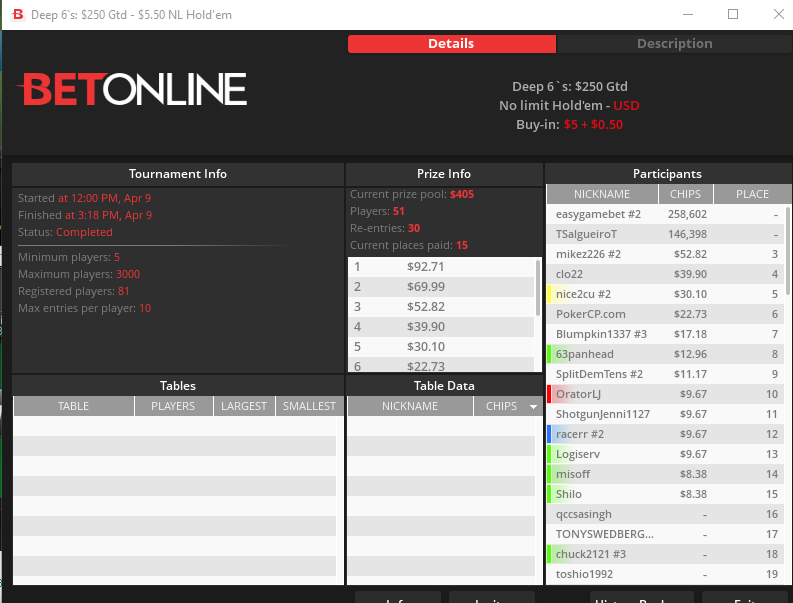Click the Buy-in: $5 + $0.50 text
Image resolution: width=793 pixels, height=603 pixels.
(x=569, y=124)
